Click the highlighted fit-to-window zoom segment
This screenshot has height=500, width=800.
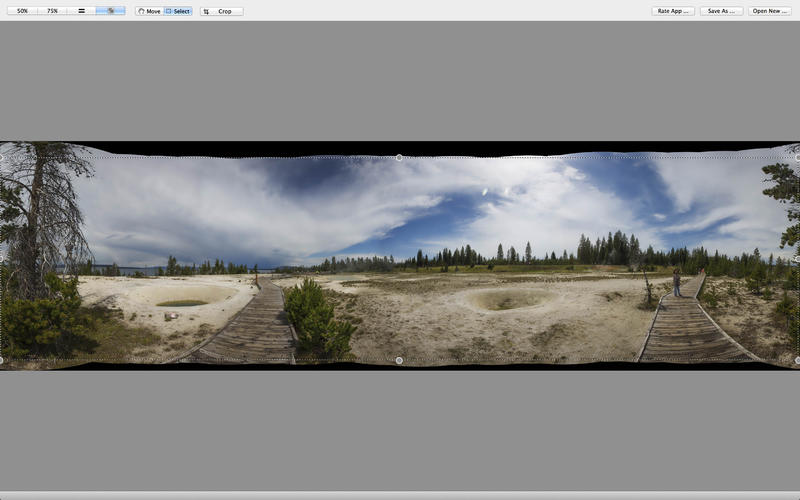pos(110,11)
